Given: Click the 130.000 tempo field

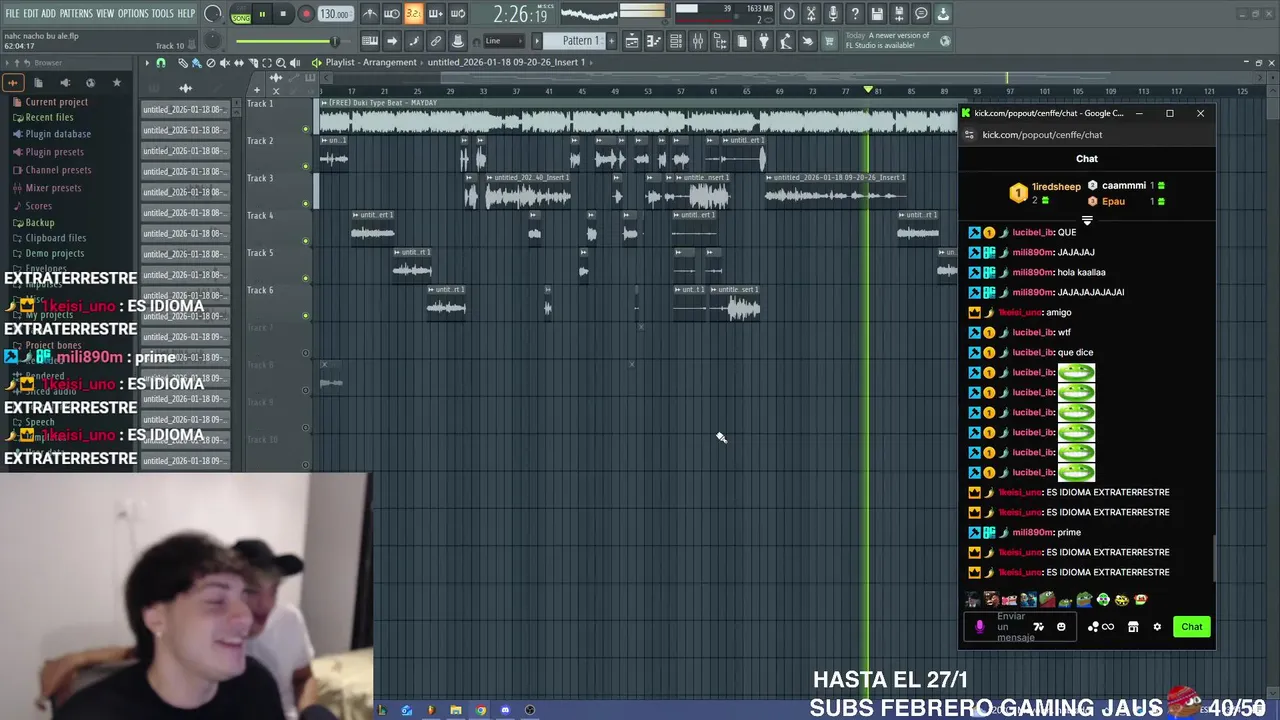Looking at the screenshot, I should (x=334, y=14).
